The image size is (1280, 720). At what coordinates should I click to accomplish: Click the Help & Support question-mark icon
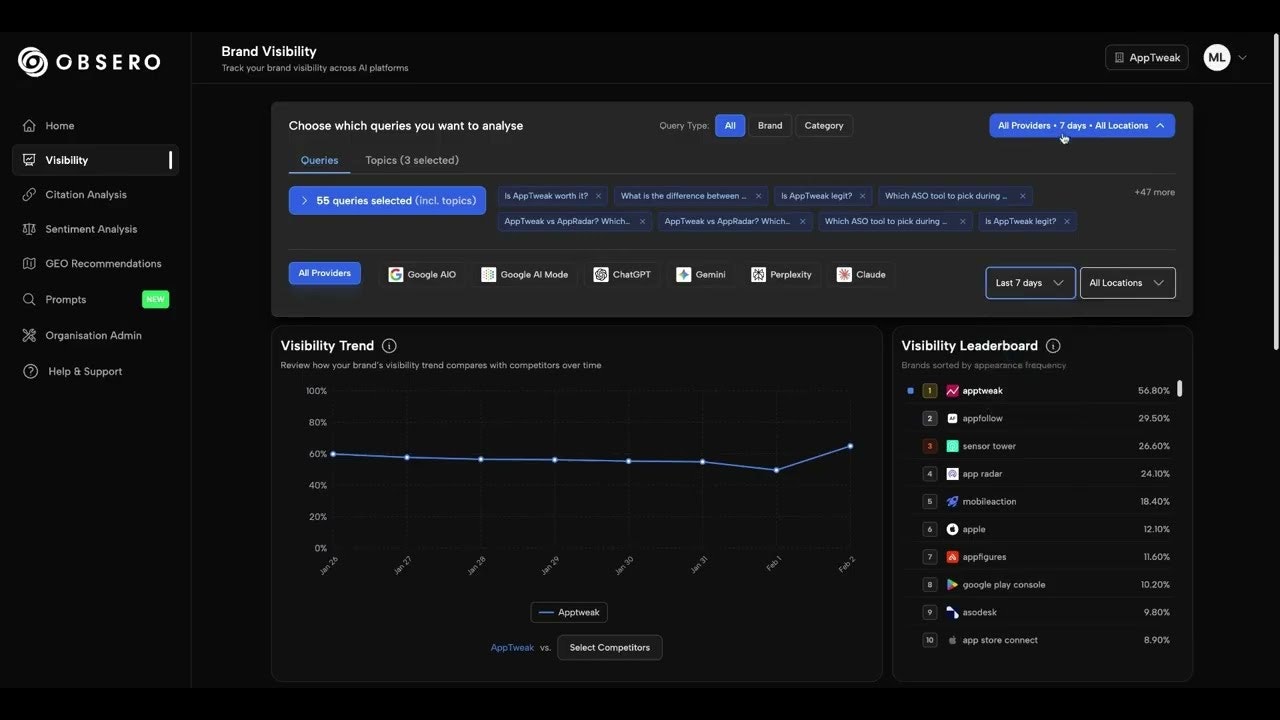[31, 371]
